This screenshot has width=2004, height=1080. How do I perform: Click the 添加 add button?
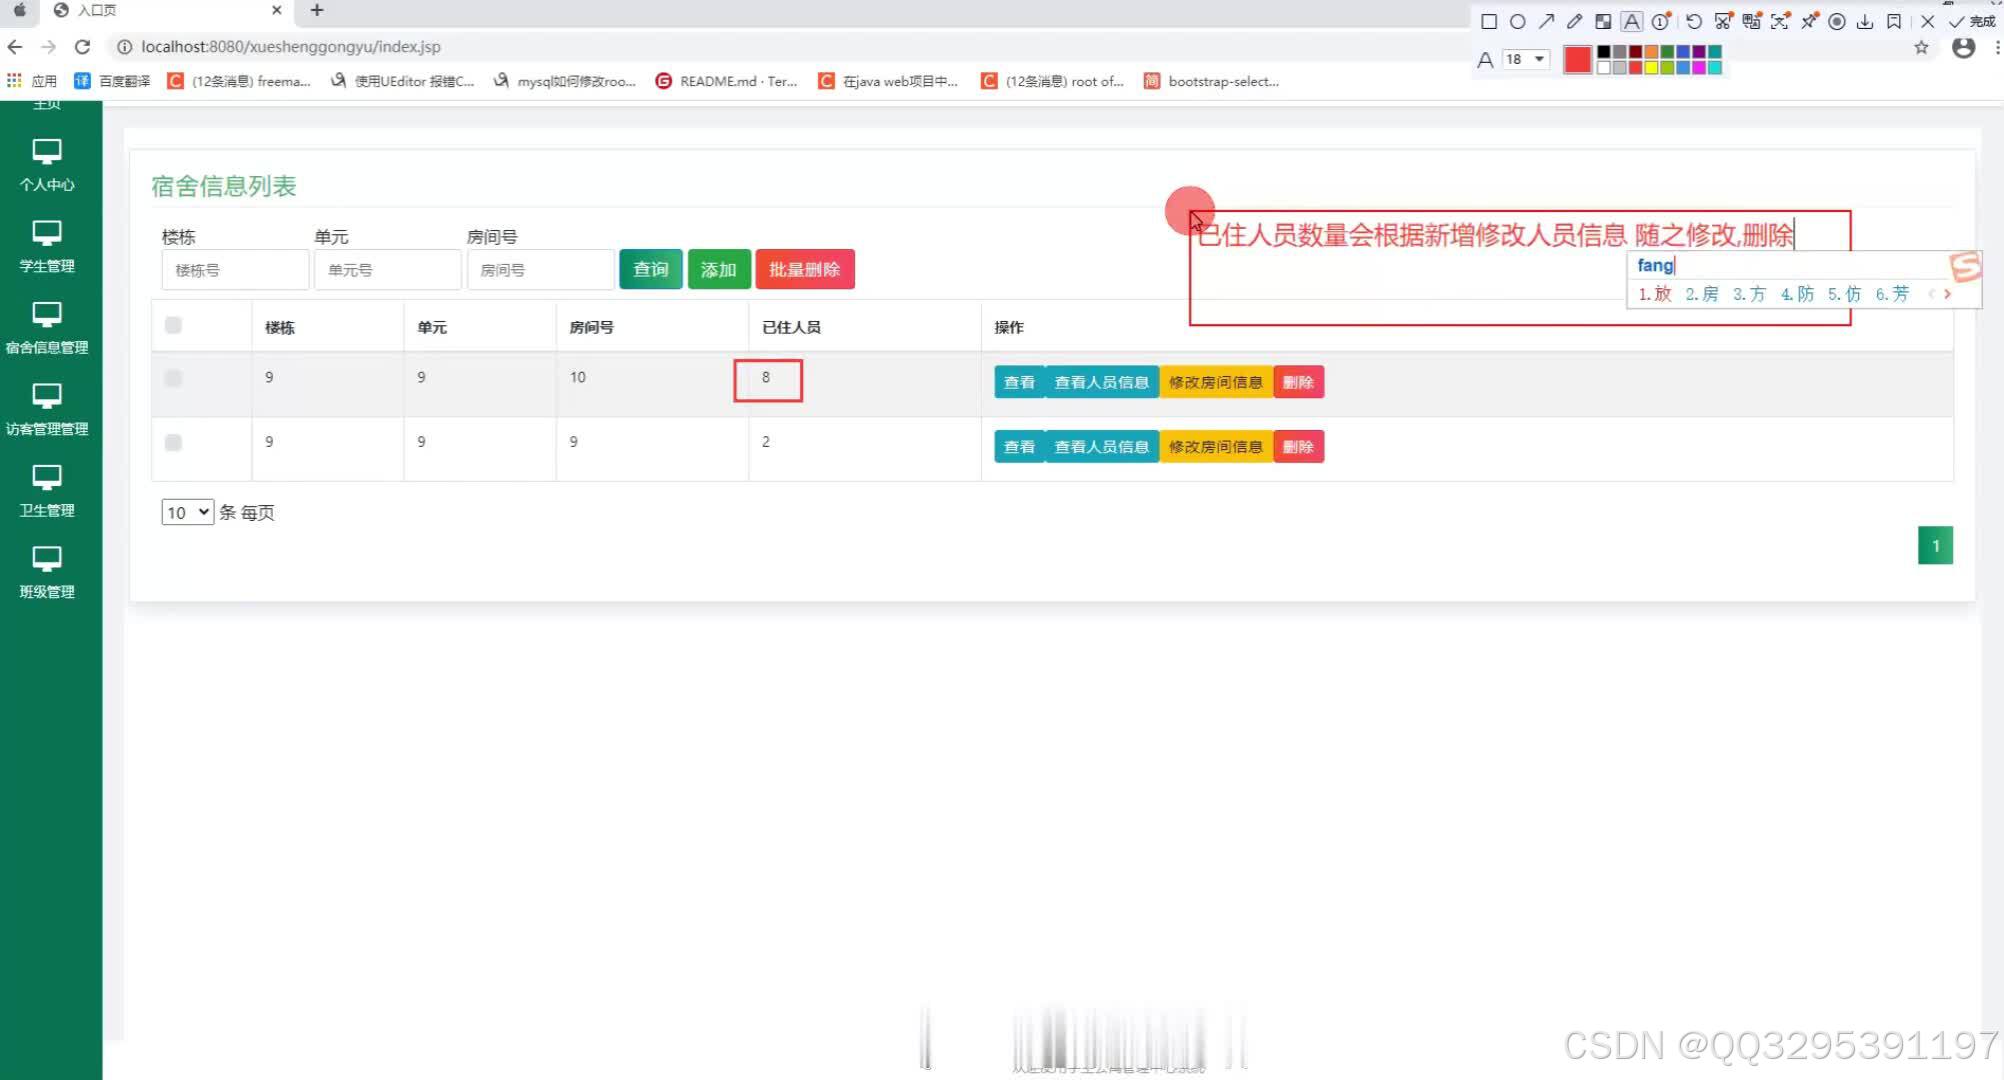tap(719, 269)
